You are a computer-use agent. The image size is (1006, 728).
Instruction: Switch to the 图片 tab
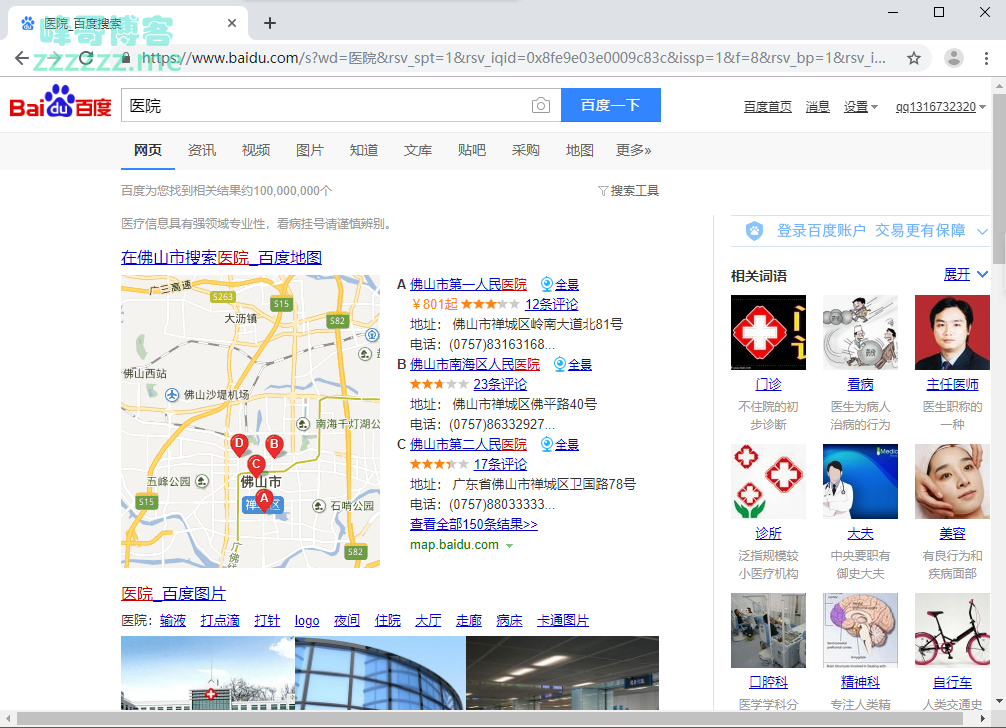(309, 150)
